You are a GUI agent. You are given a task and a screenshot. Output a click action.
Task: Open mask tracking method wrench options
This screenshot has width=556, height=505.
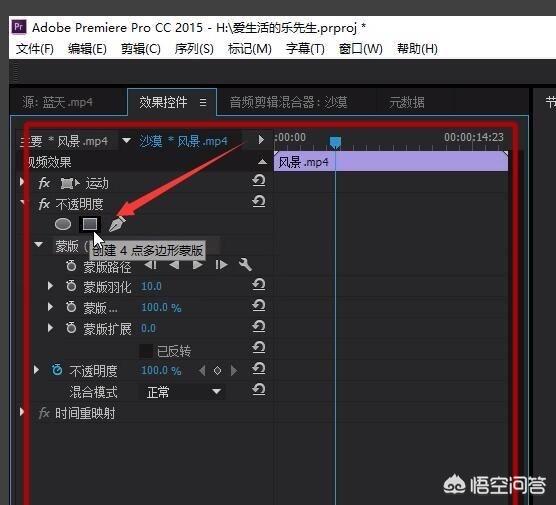[245, 265]
